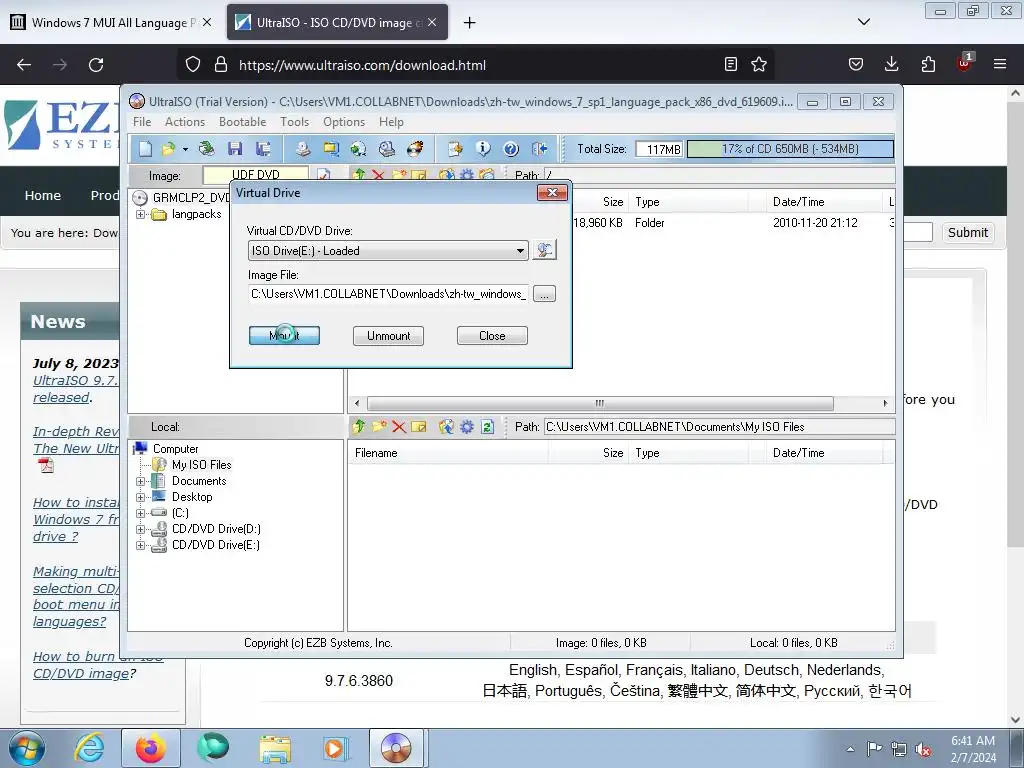1024x768 pixels.
Task: Expand the CD/DVD Drive(D:) node
Action: pyautogui.click(x=140, y=529)
